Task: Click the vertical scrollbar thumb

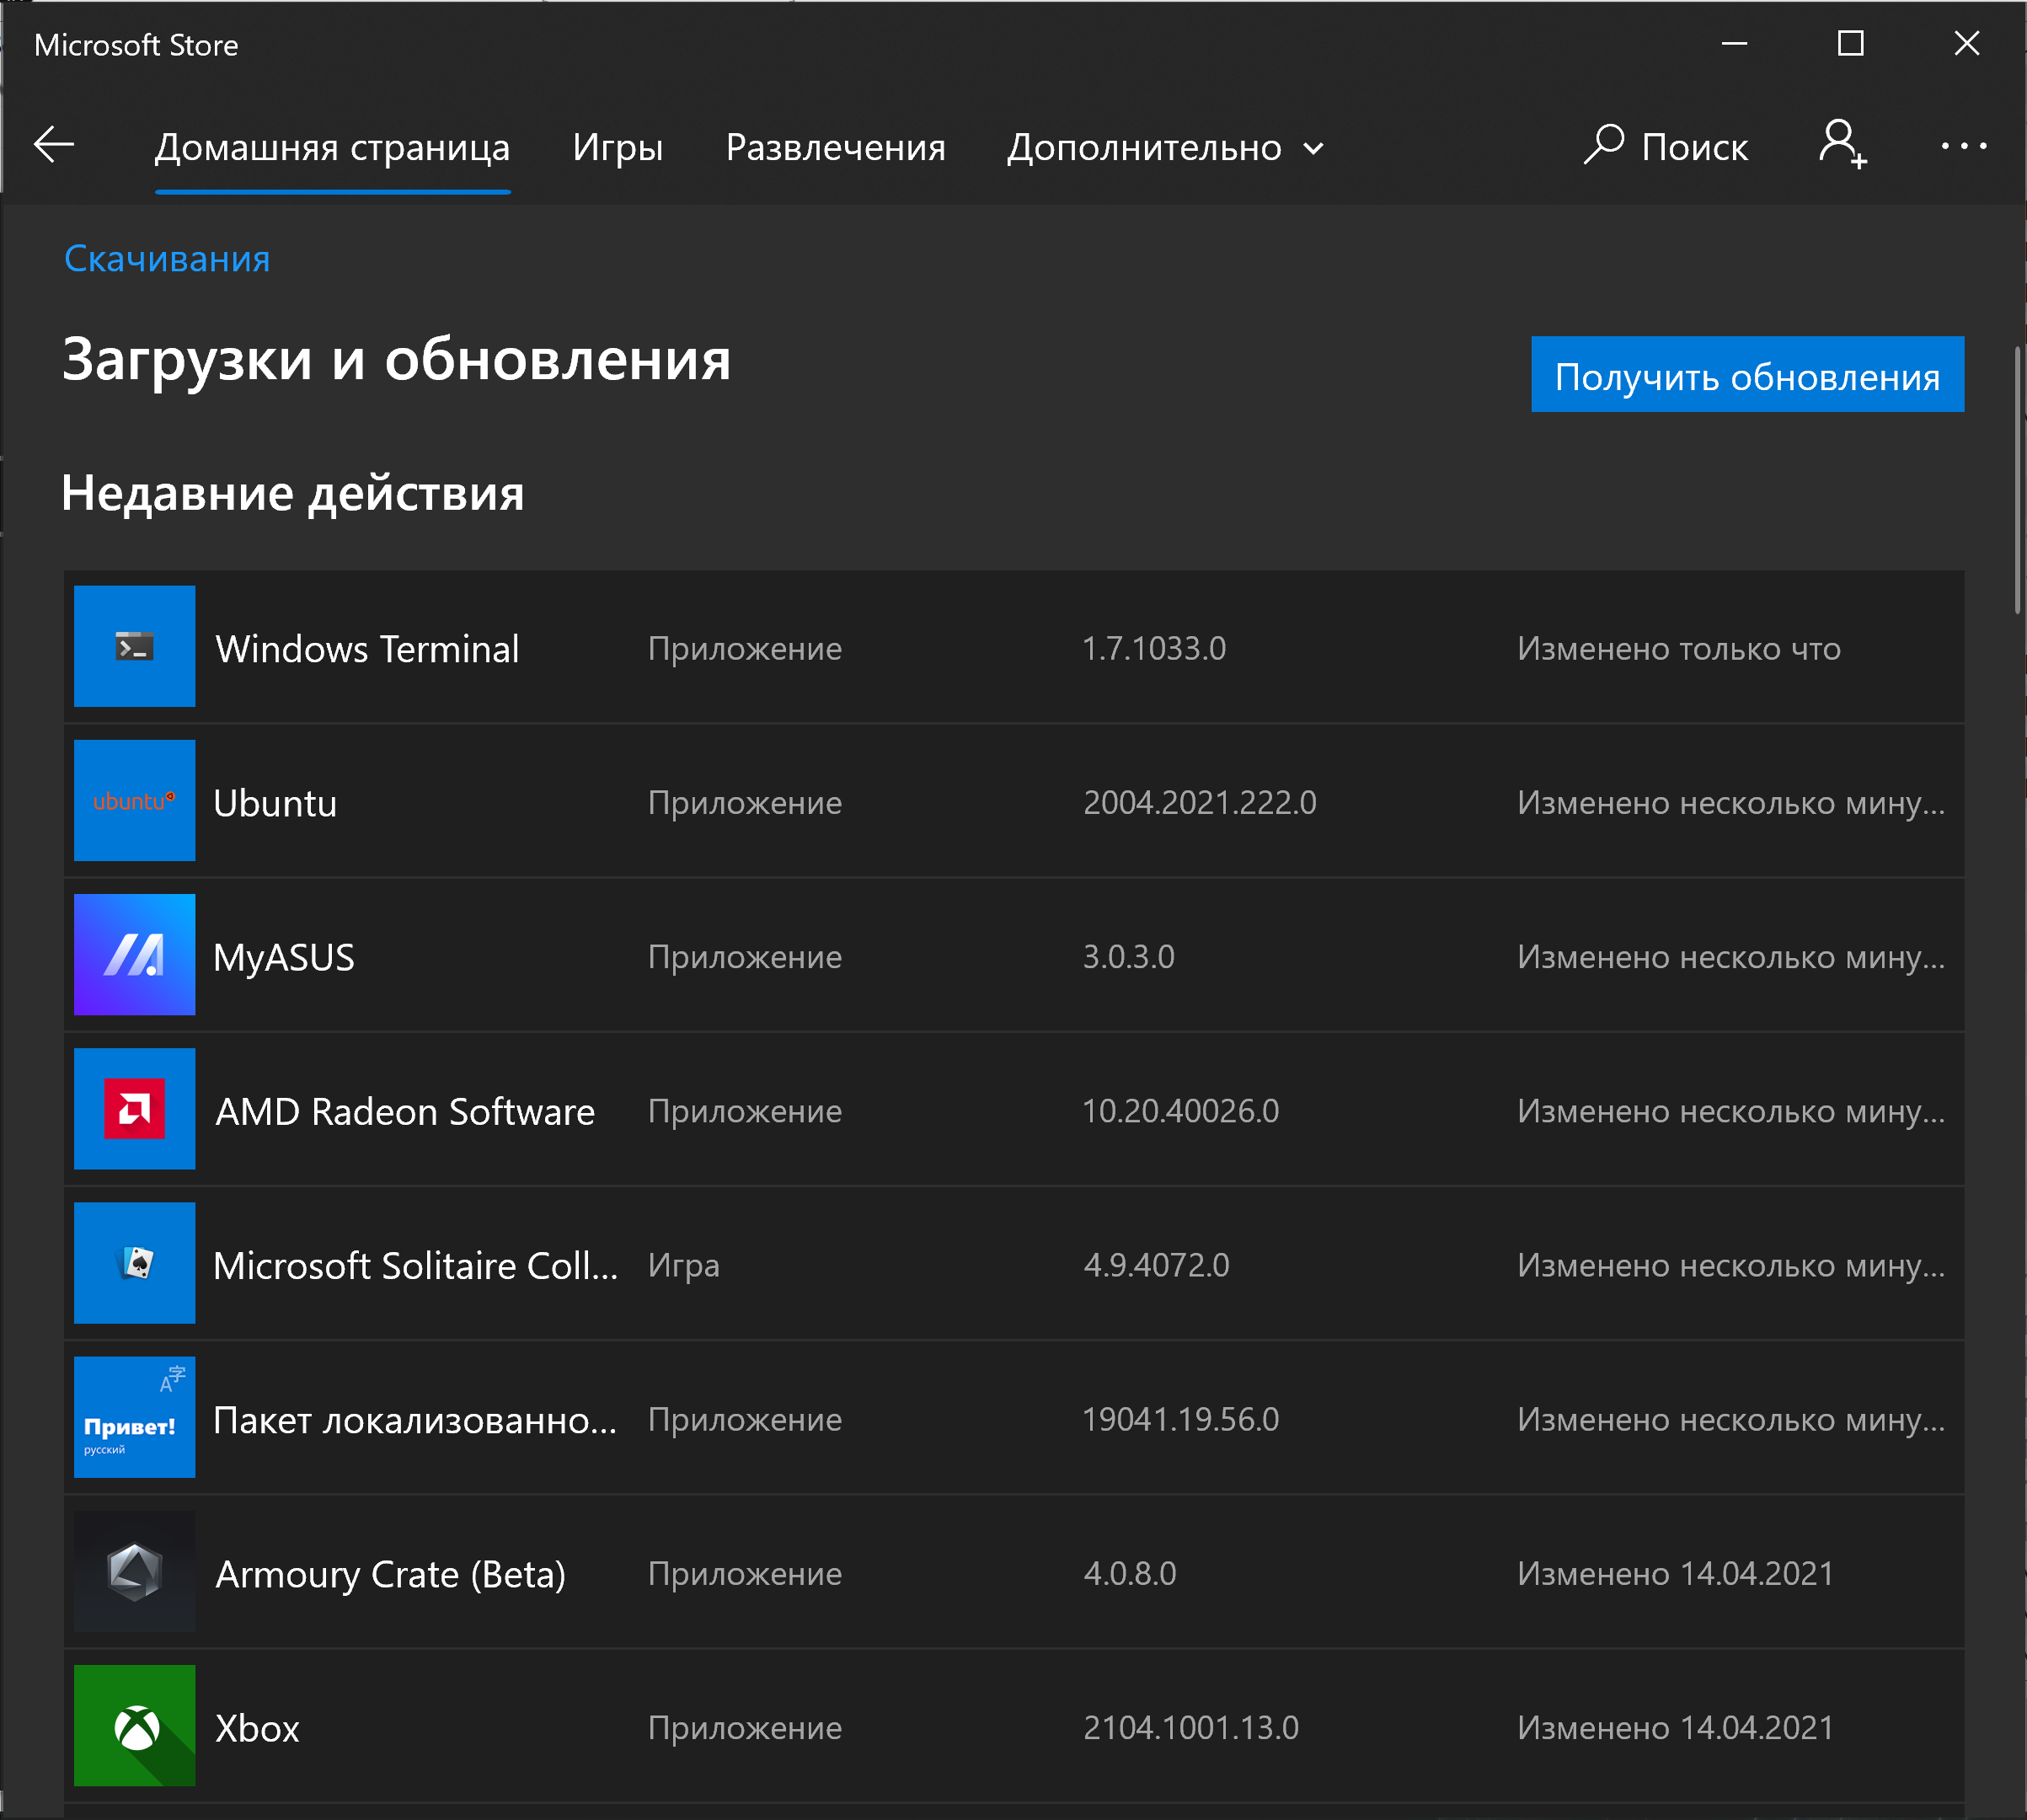Action: [2018, 480]
